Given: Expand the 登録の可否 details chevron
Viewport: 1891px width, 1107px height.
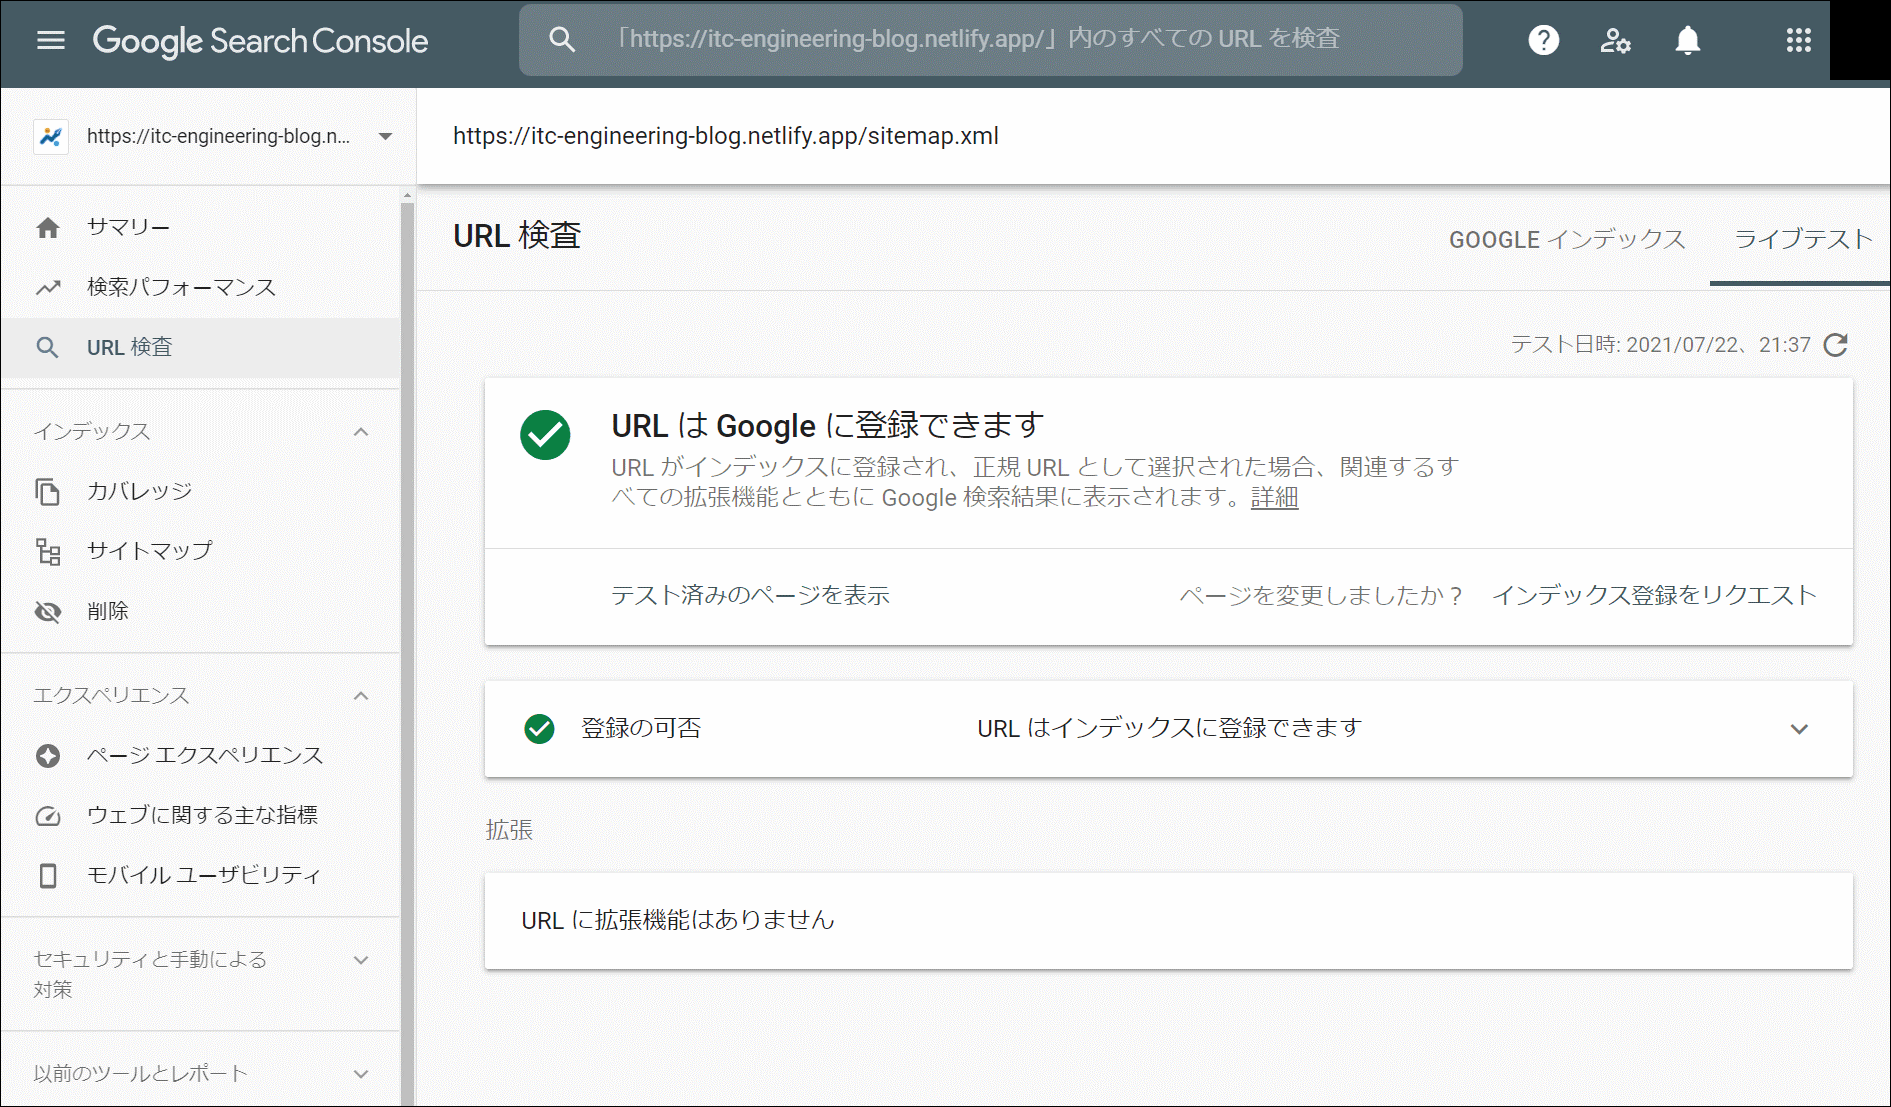Looking at the screenshot, I should click(1799, 729).
